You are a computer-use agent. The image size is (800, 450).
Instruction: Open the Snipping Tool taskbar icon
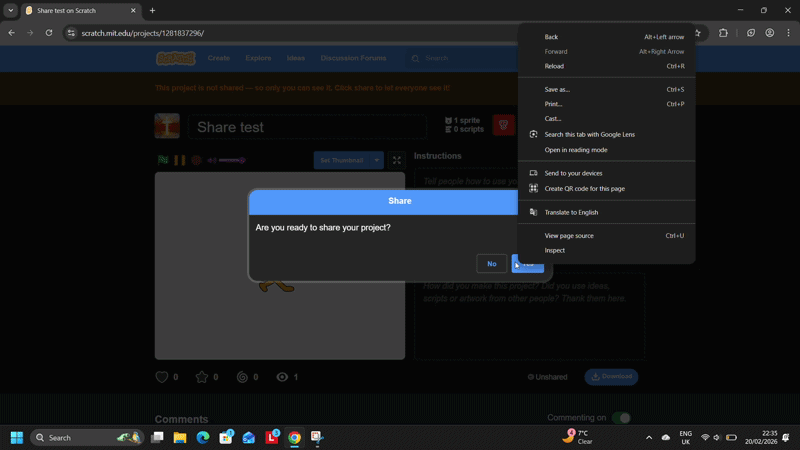point(317,437)
